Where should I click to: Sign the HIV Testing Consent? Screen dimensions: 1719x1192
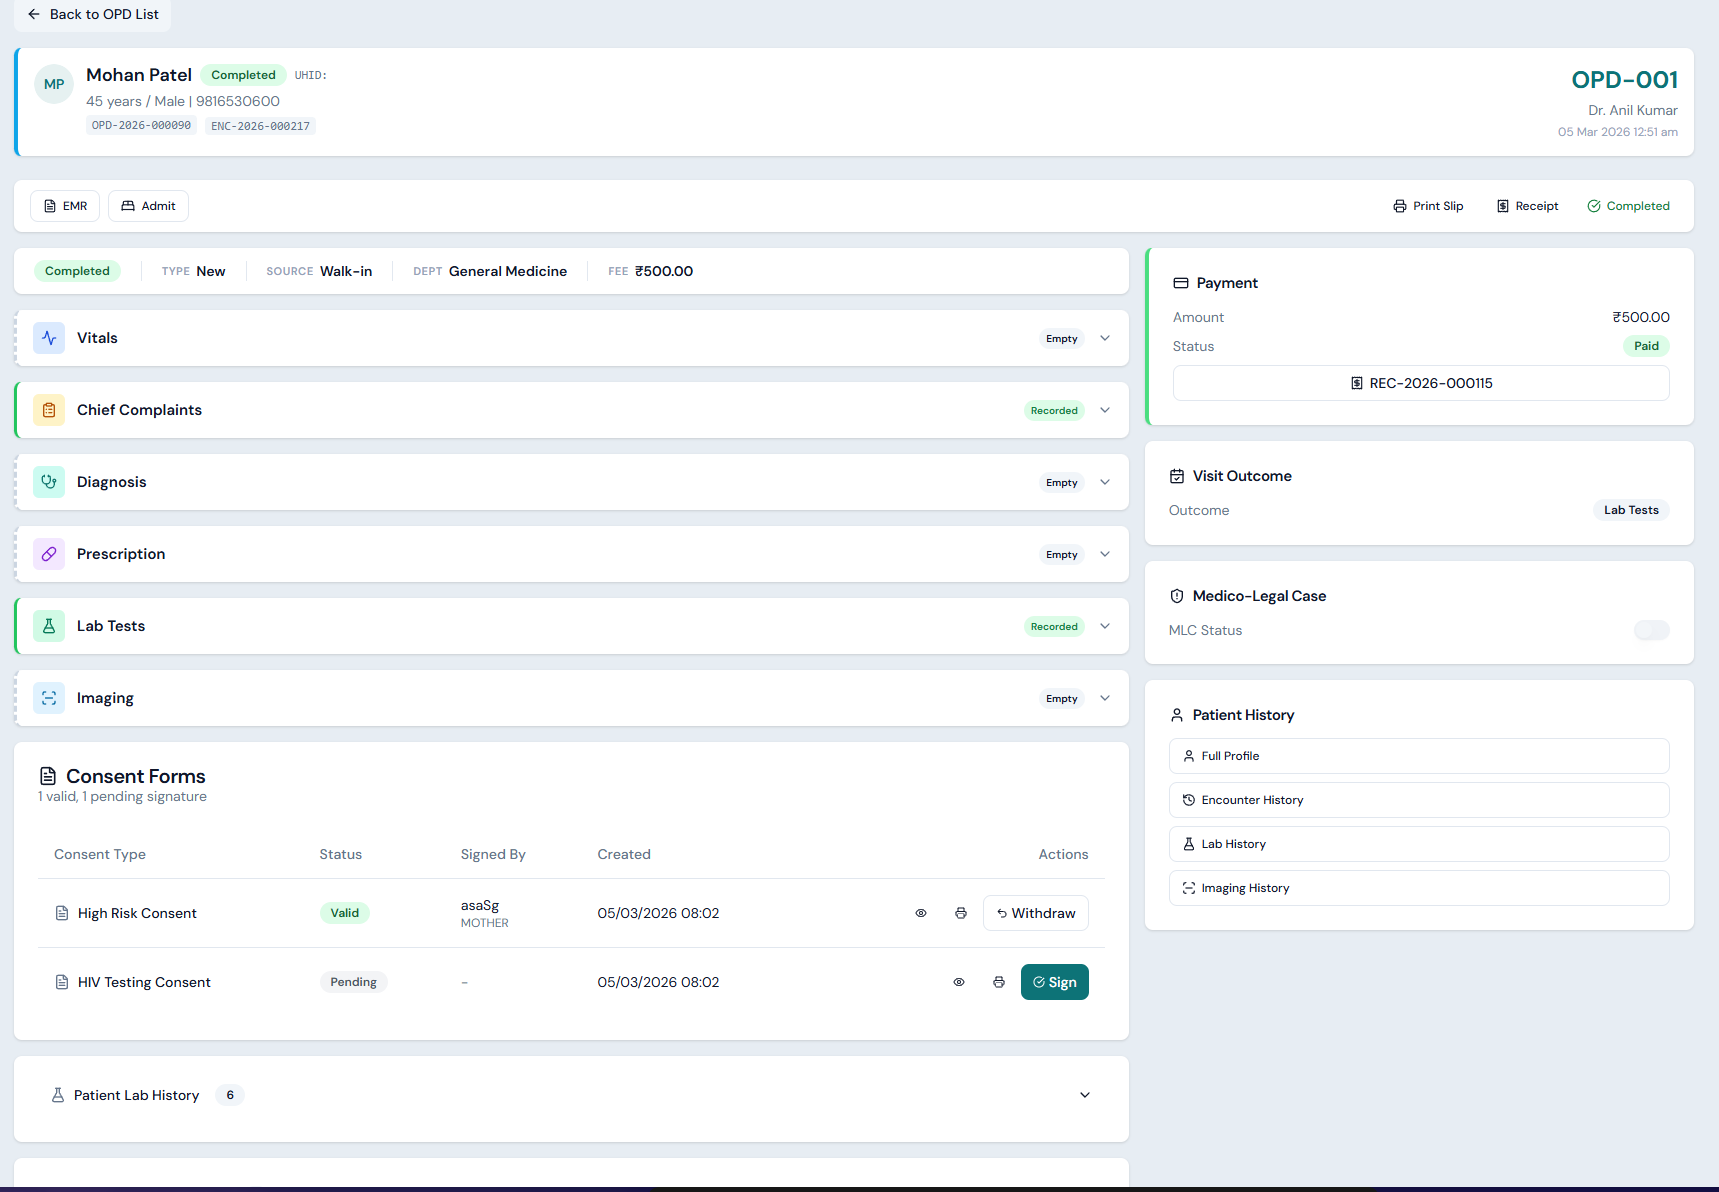click(1054, 982)
